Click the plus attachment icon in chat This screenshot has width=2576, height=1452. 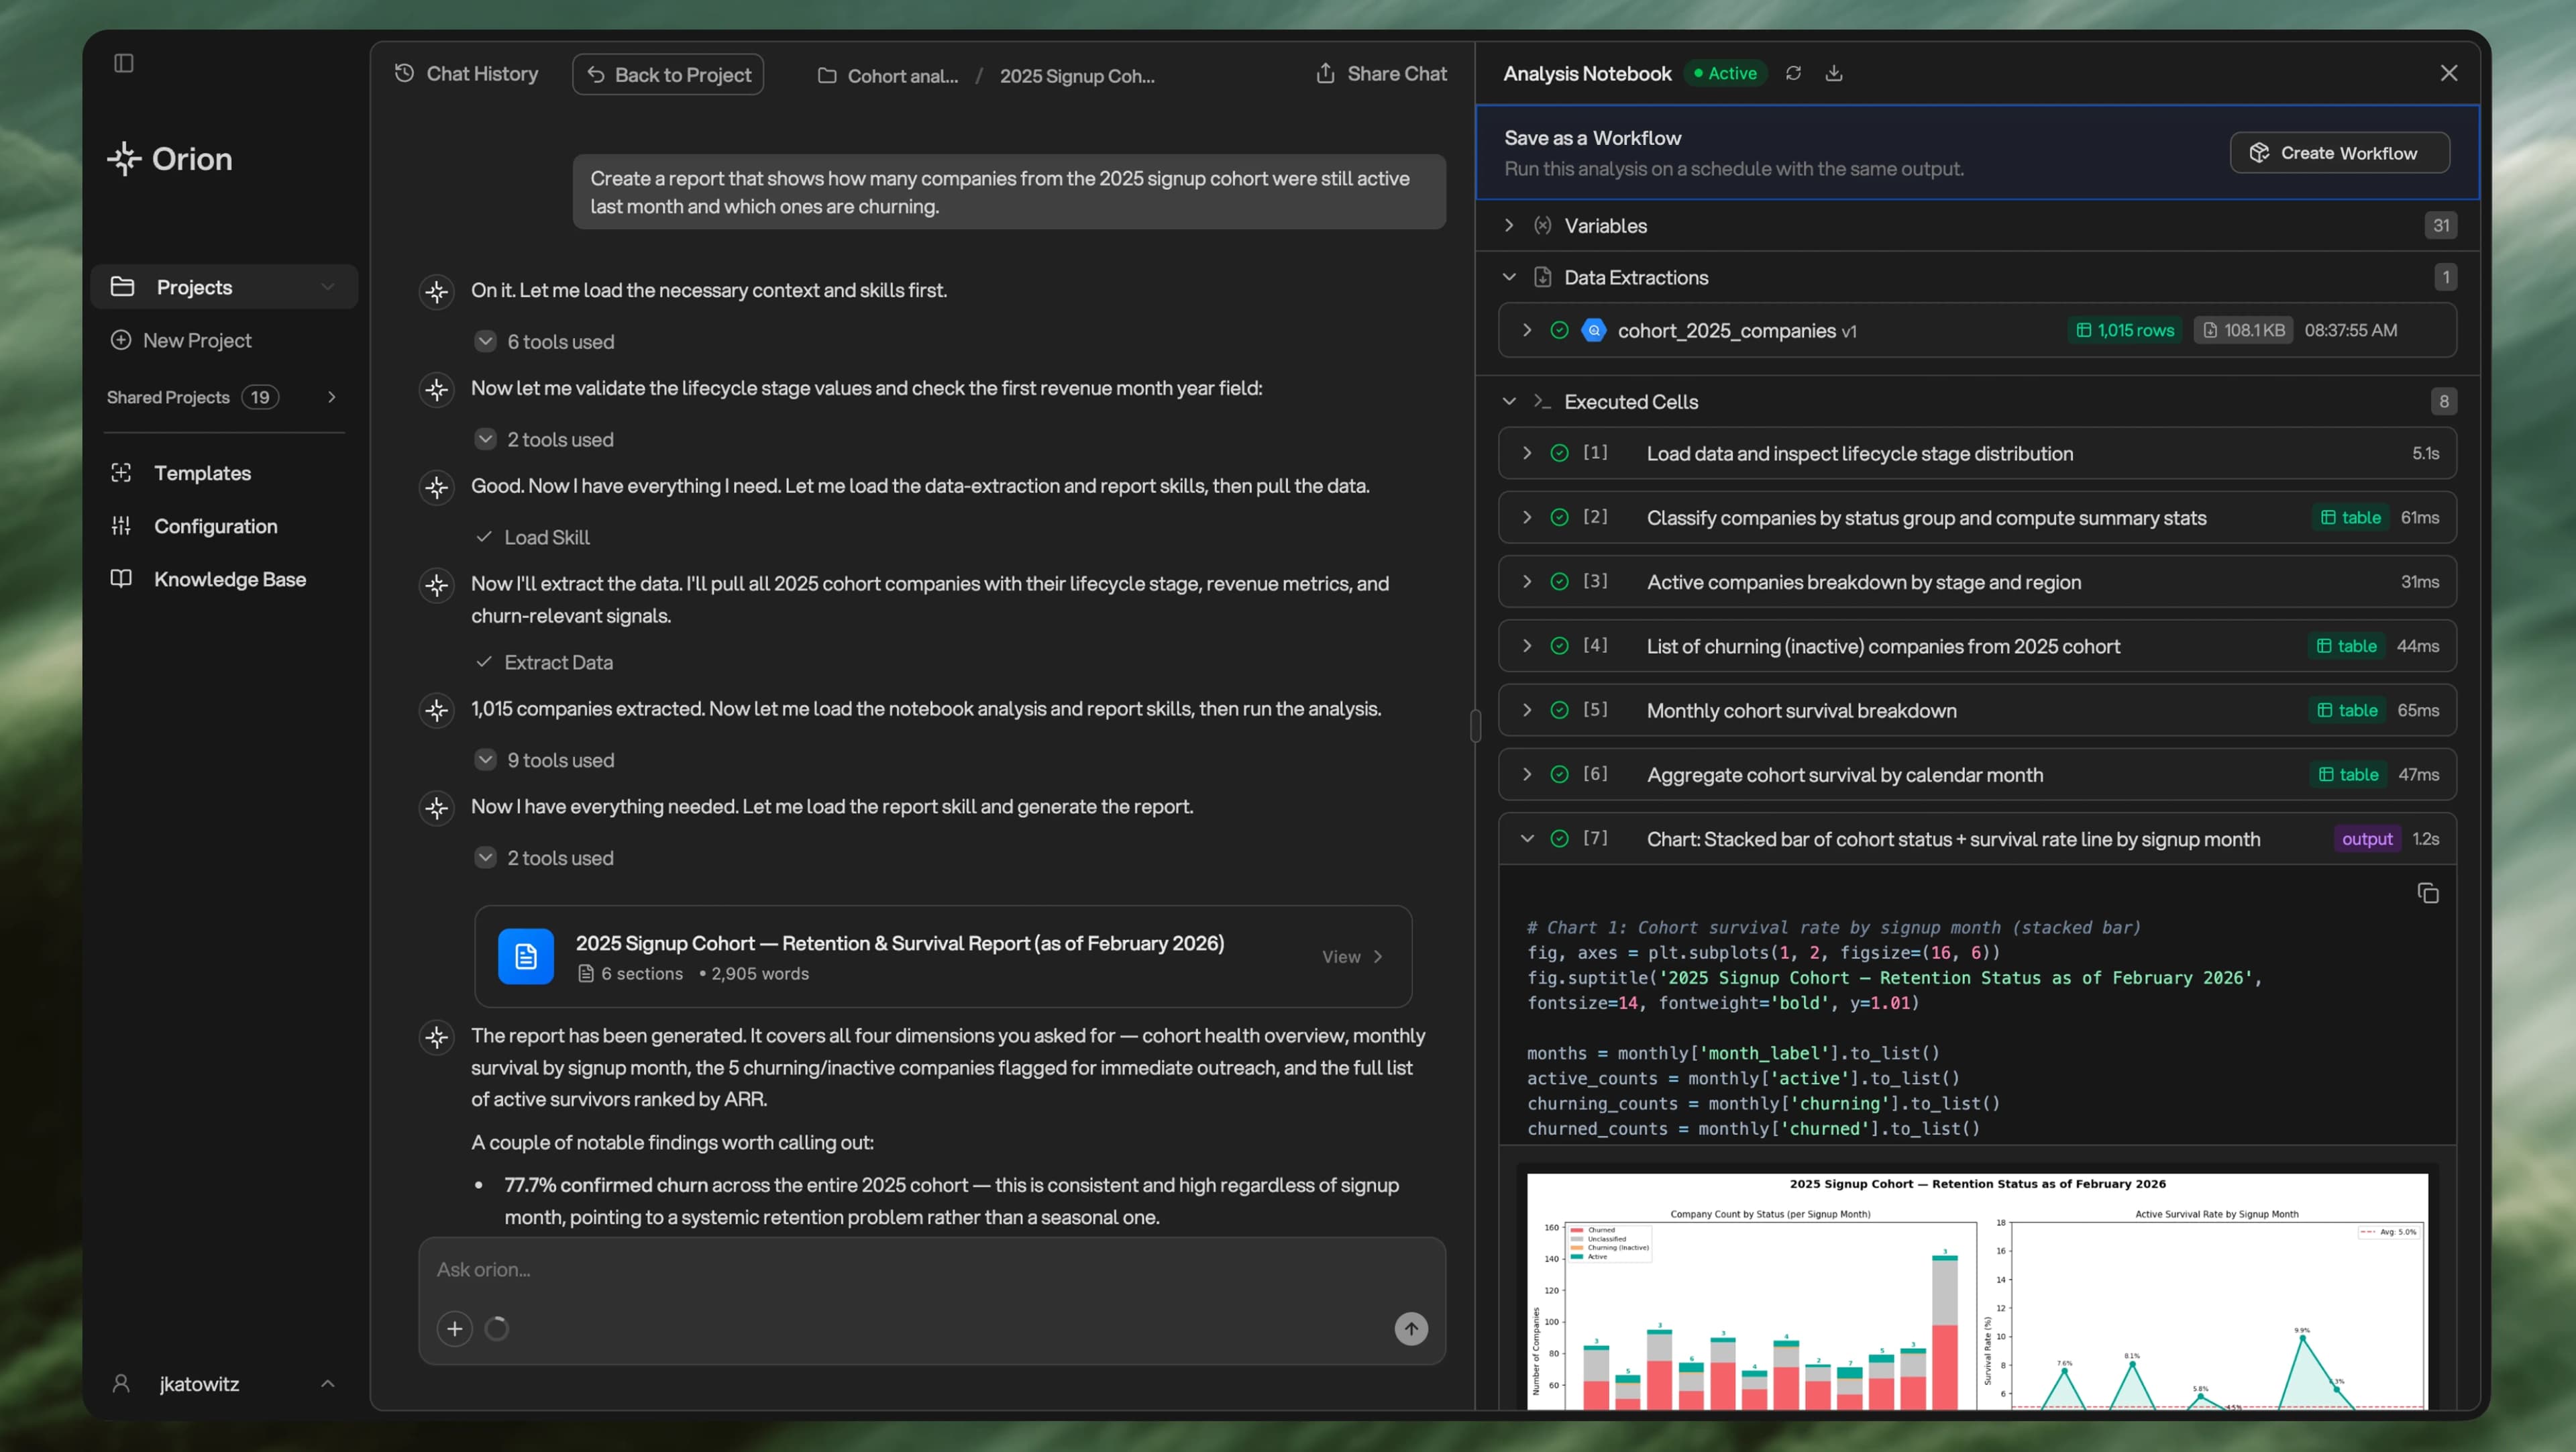coord(455,1329)
